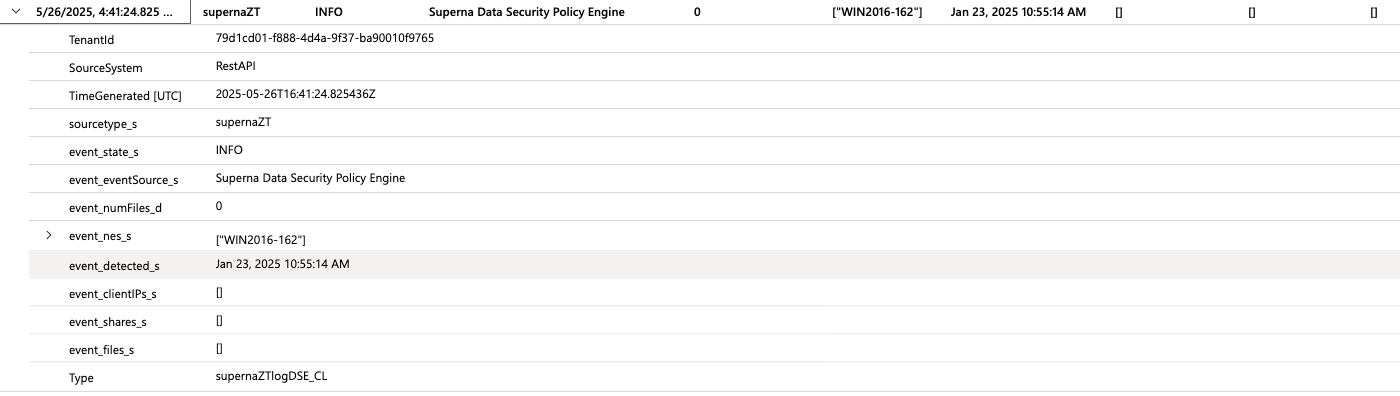This screenshot has height=396, width=1400.
Task: Select the ["WIN2016-162"] value in details
Action: [260, 240]
